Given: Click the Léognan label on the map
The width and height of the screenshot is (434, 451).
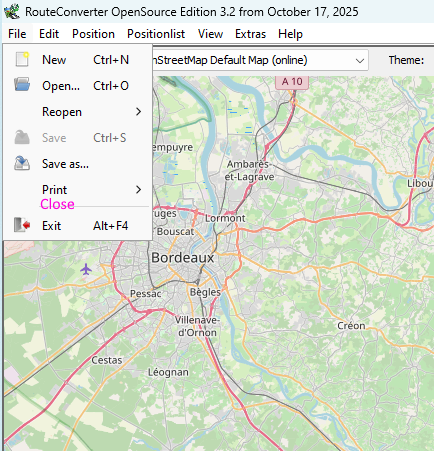Looking at the screenshot, I should [168, 372].
